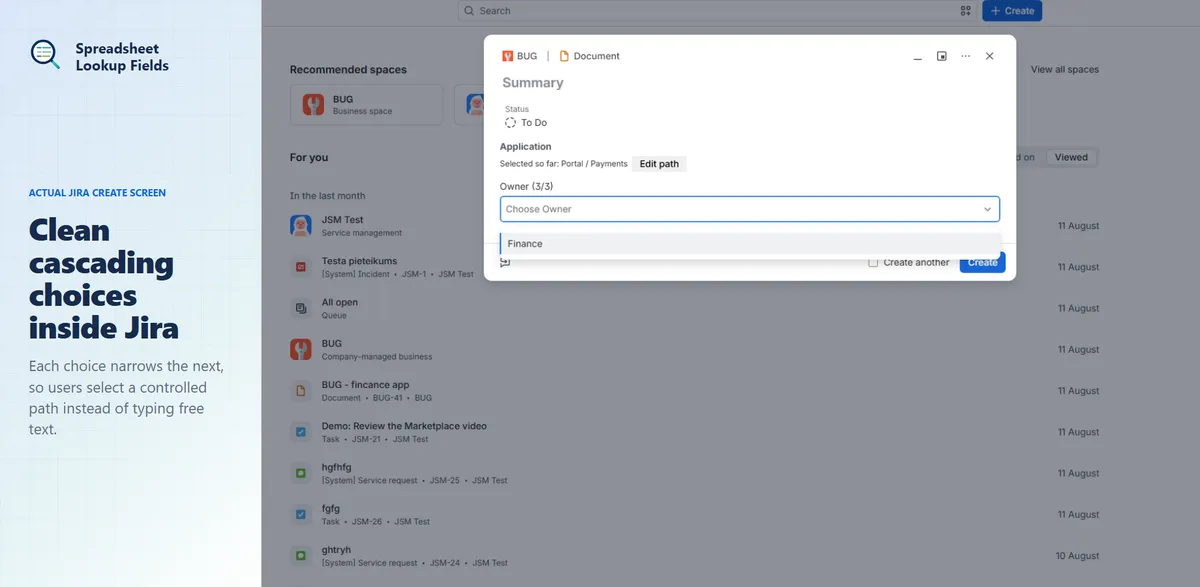Click the Edit path button
Image resolution: width=1200 pixels, height=587 pixels.
click(659, 164)
